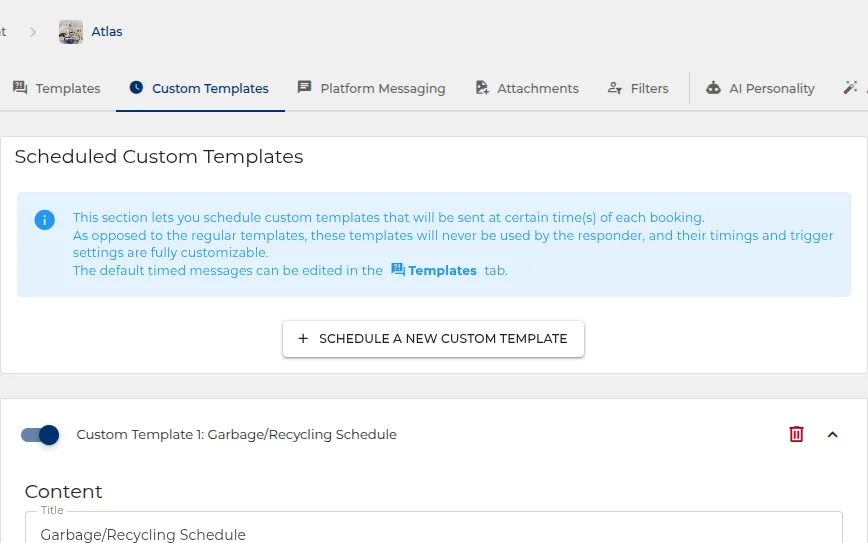Screen dimensions: 868x543
Task: Click the Scheduled Custom Templates heading
Action: (x=159, y=157)
